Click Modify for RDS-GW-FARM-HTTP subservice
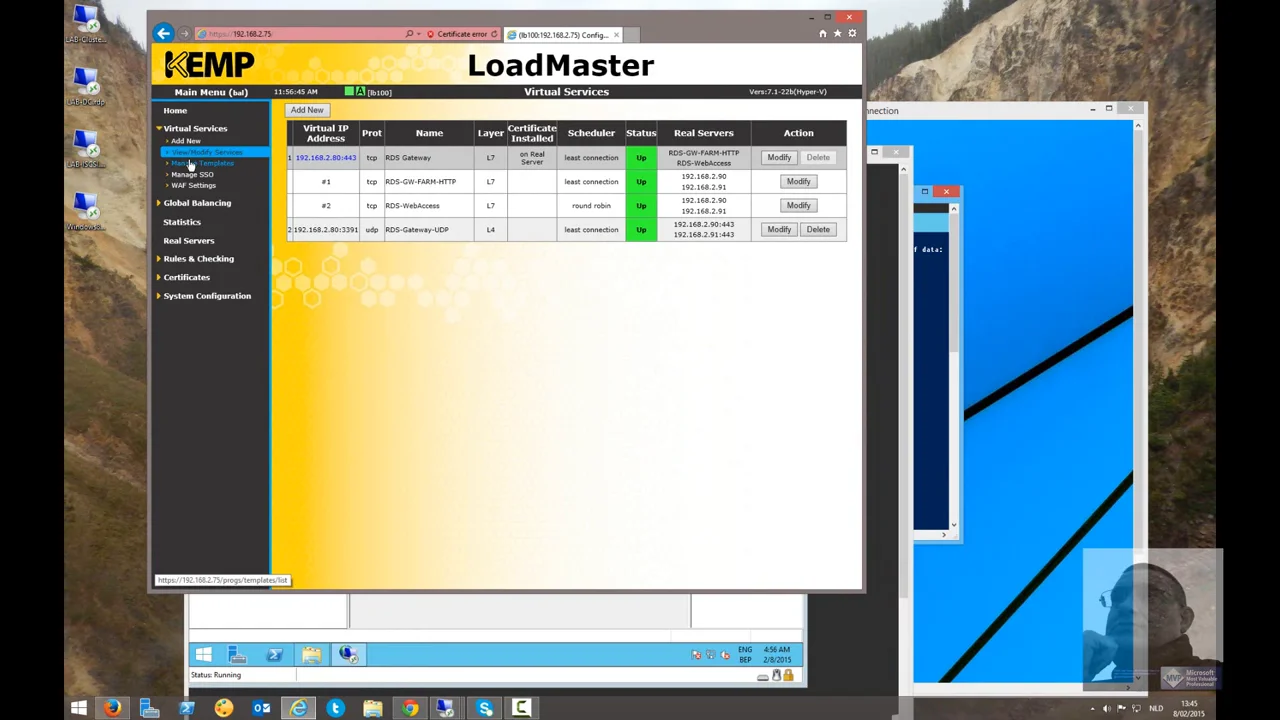 798,182
